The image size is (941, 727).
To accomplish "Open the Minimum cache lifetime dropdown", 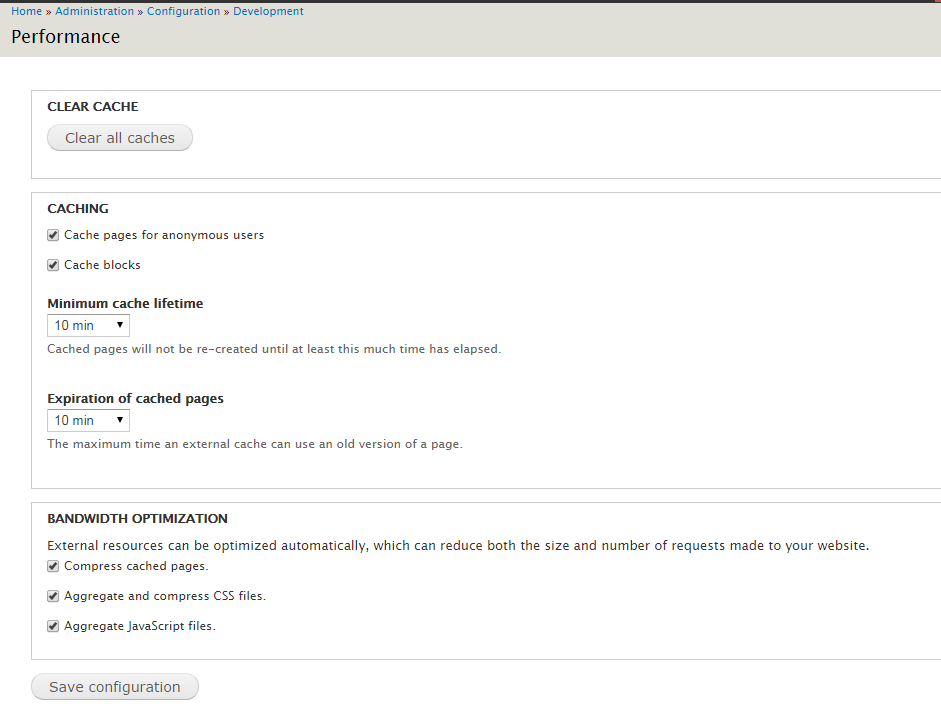I will (88, 325).
